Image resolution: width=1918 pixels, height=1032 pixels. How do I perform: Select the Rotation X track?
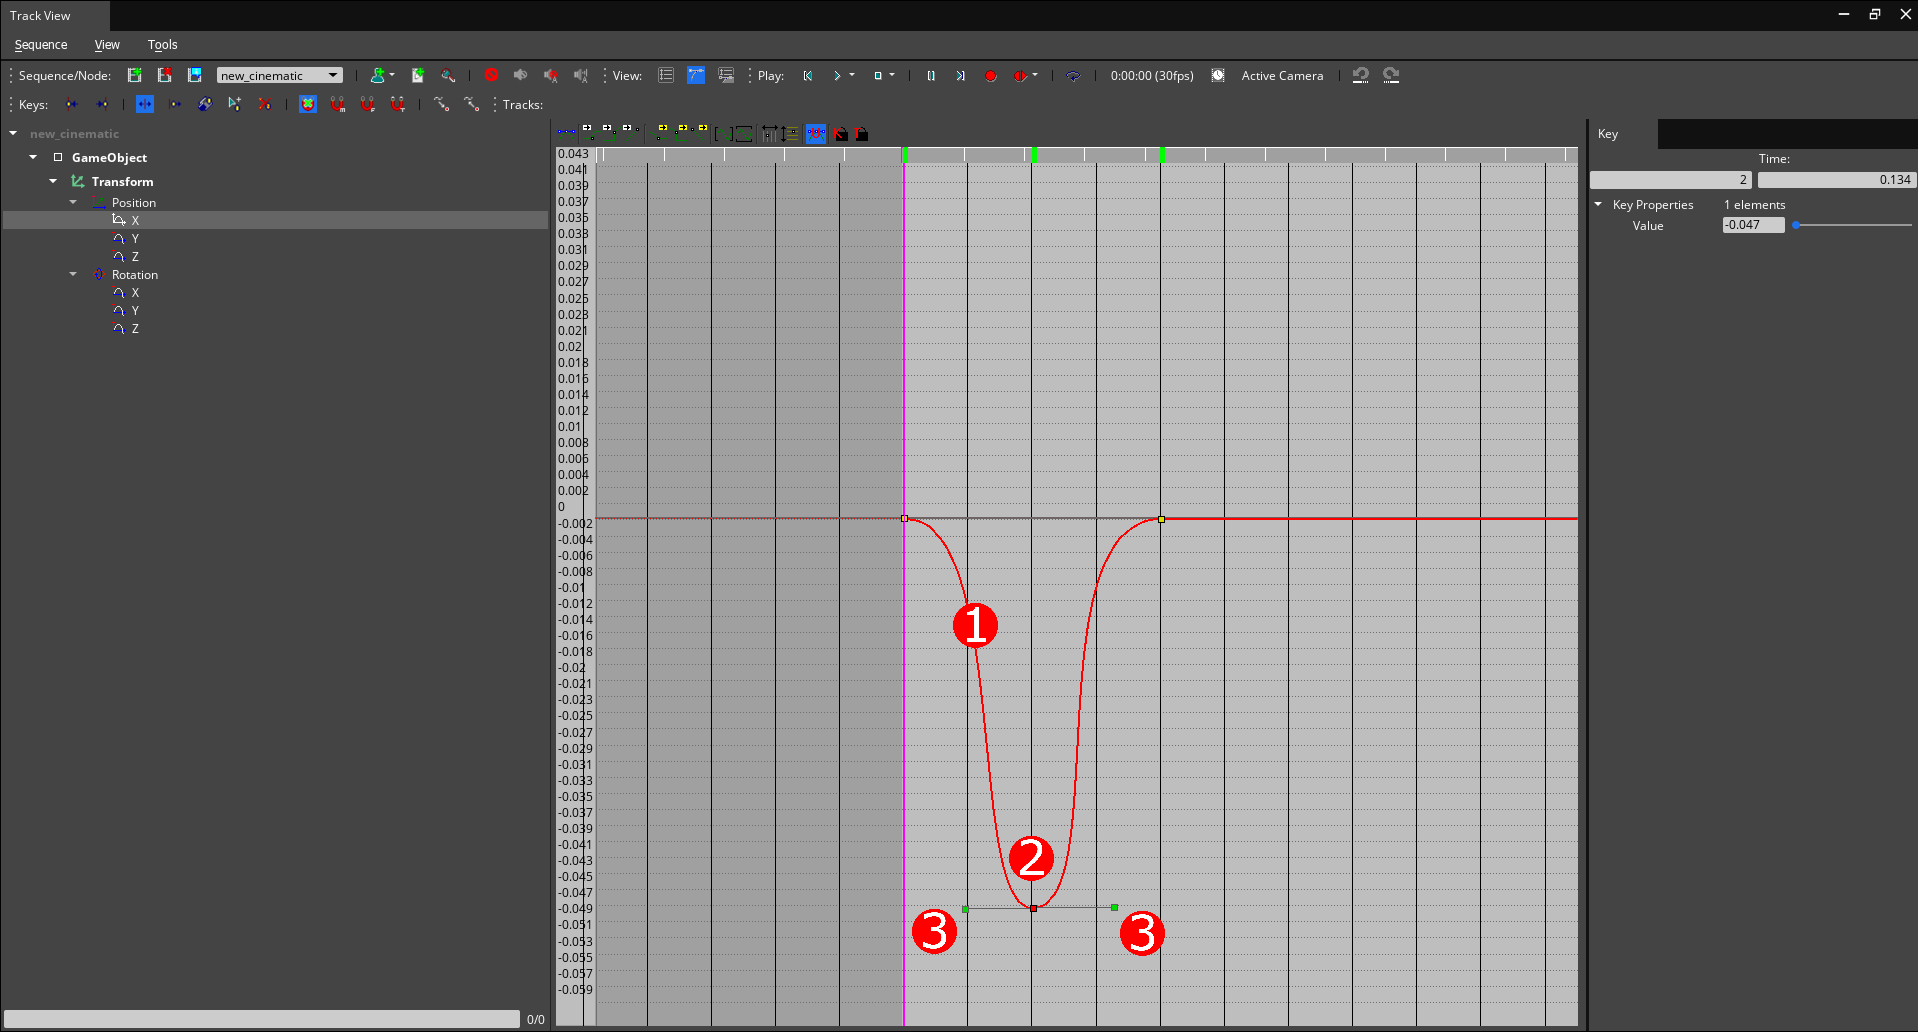[137, 292]
